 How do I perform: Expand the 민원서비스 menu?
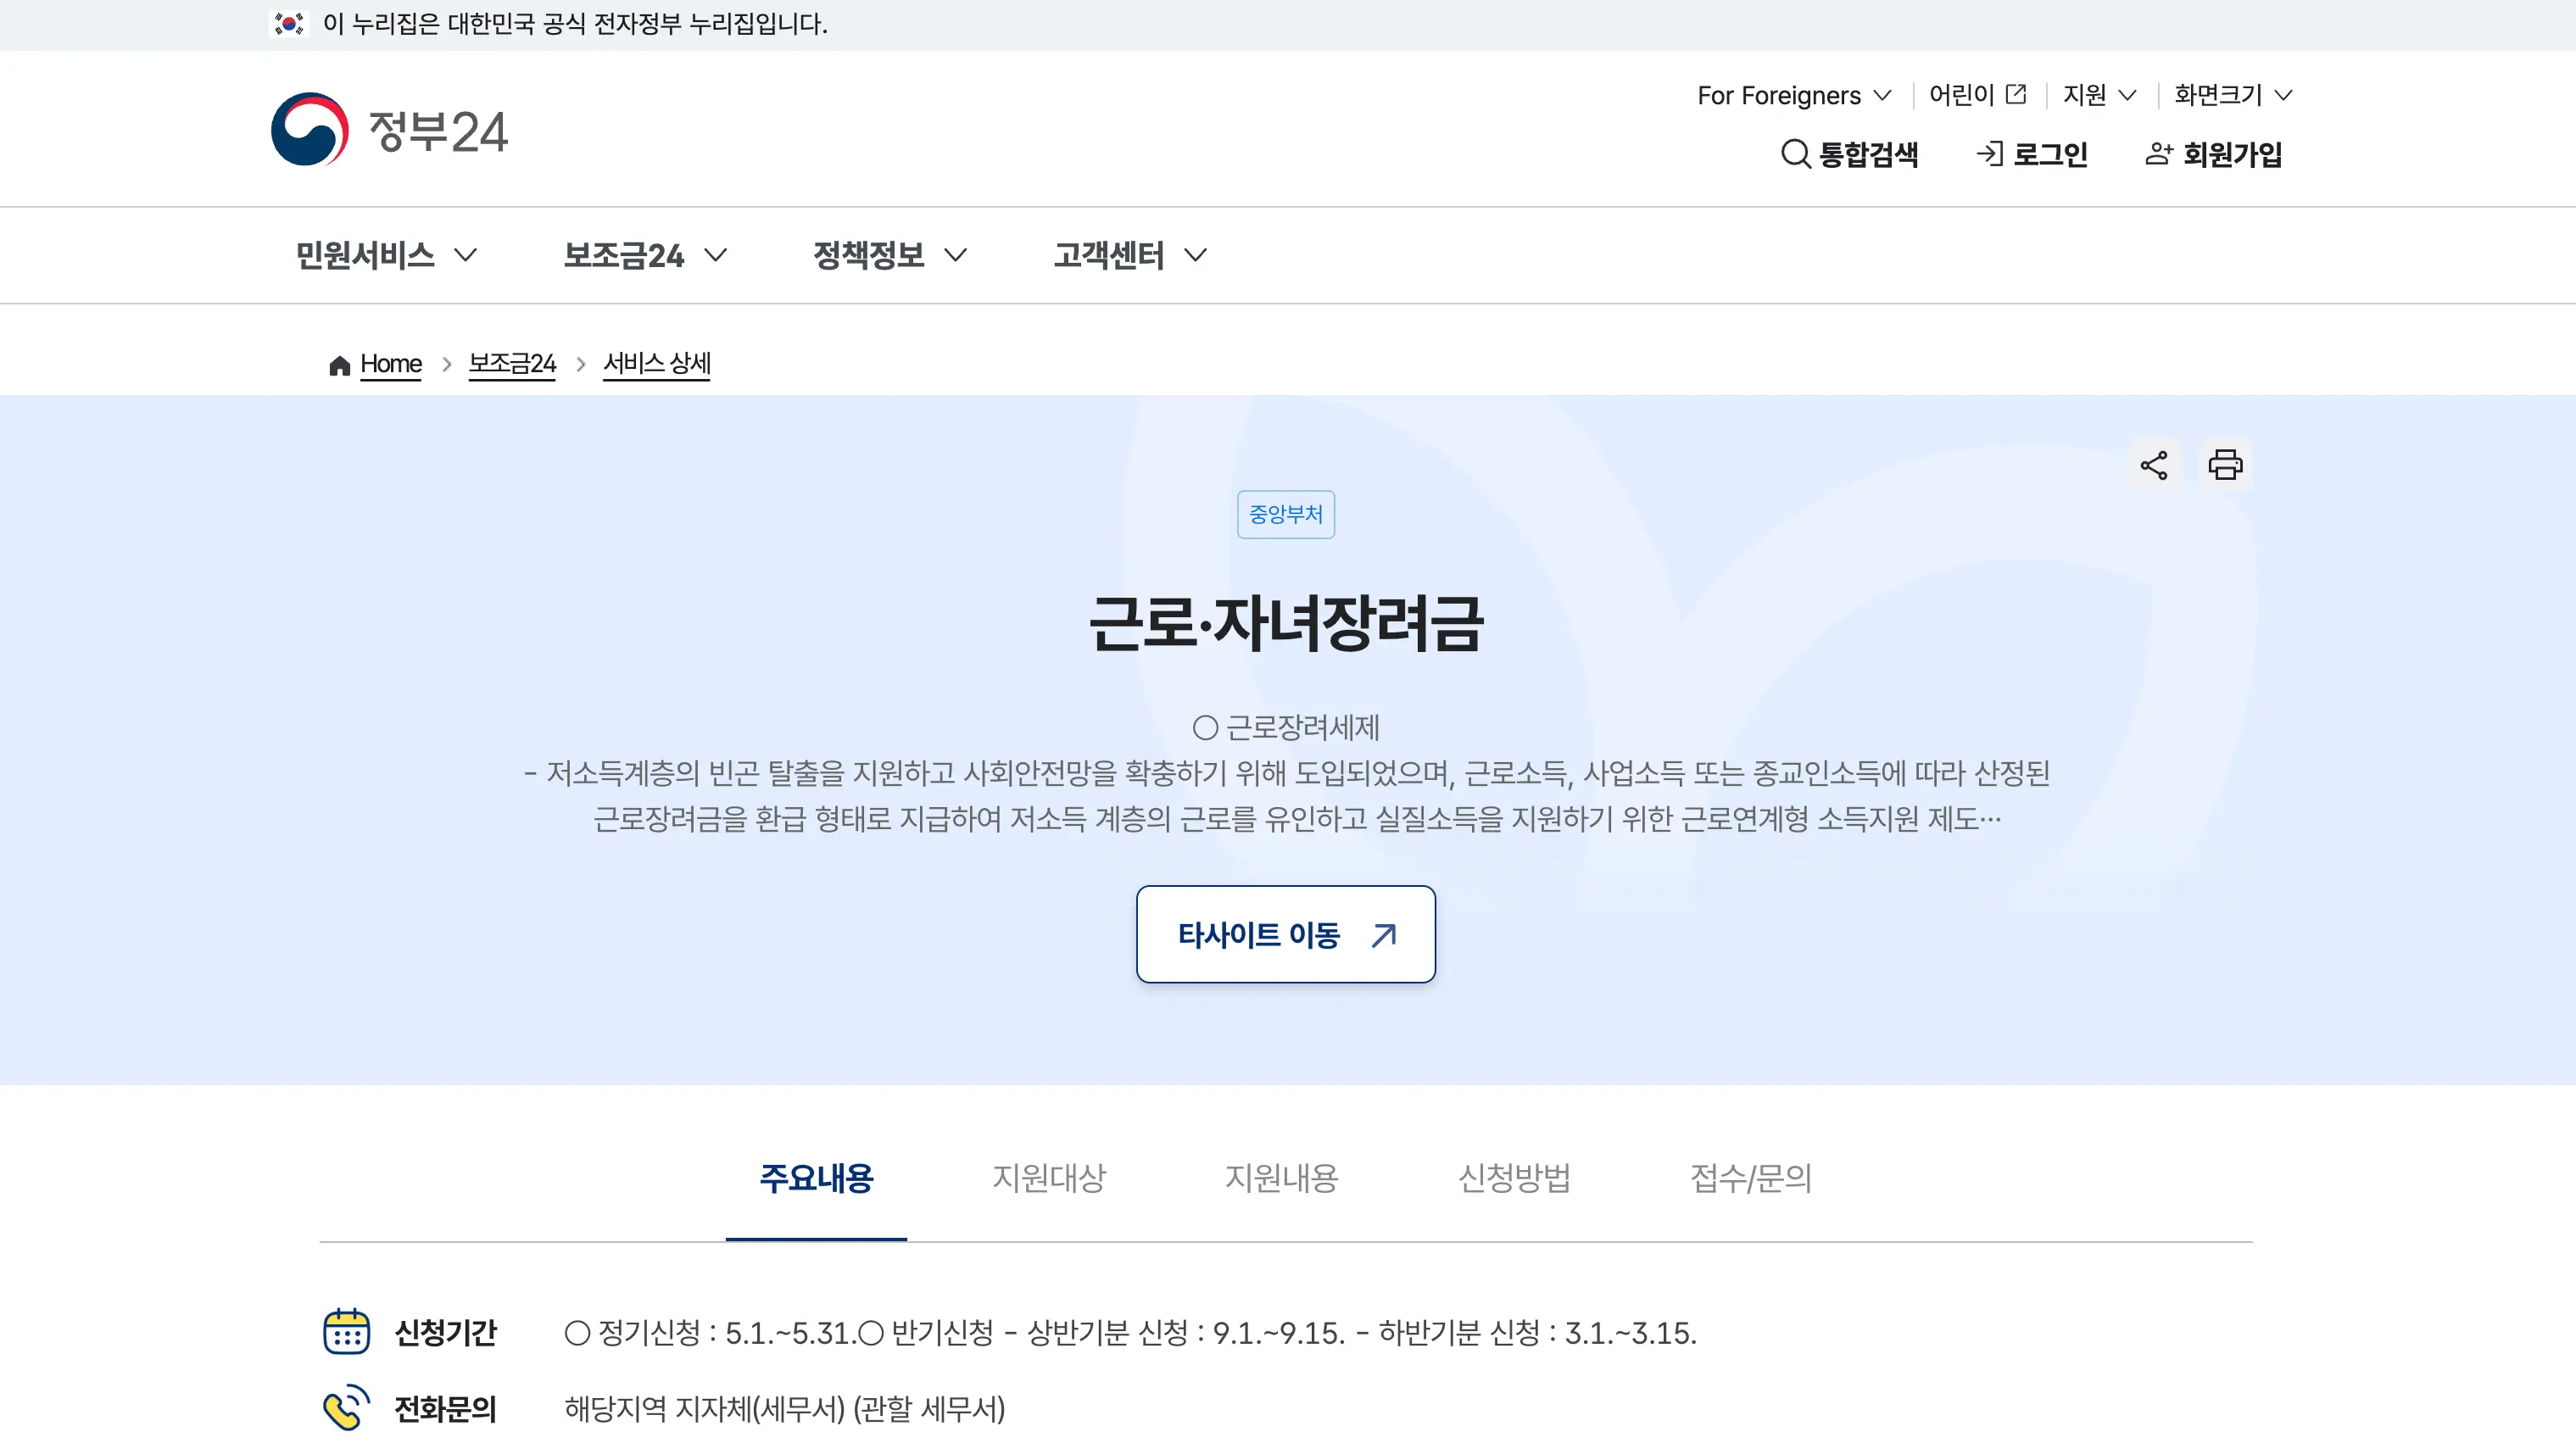[x=386, y=255]
